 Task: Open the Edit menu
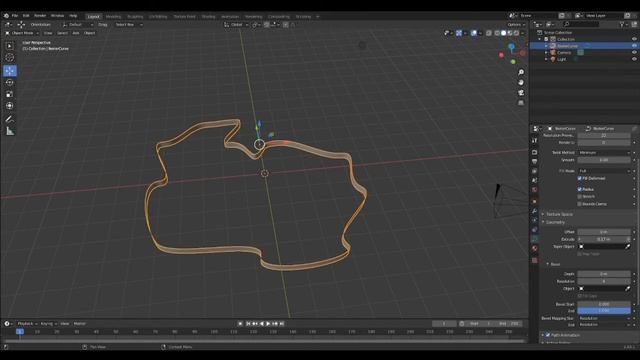[26, 16]
